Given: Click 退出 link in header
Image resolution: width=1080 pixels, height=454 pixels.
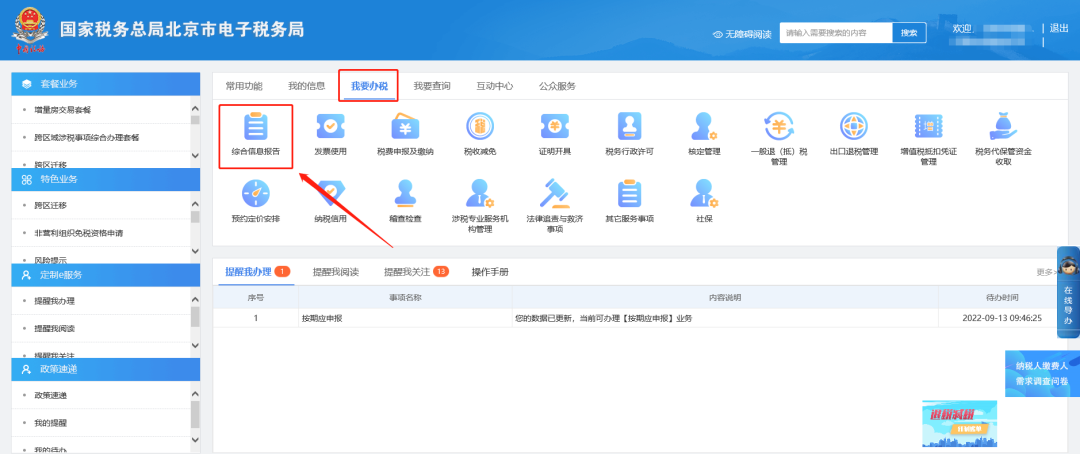Looking at the screenshot, I should [x=1058, y=28].
